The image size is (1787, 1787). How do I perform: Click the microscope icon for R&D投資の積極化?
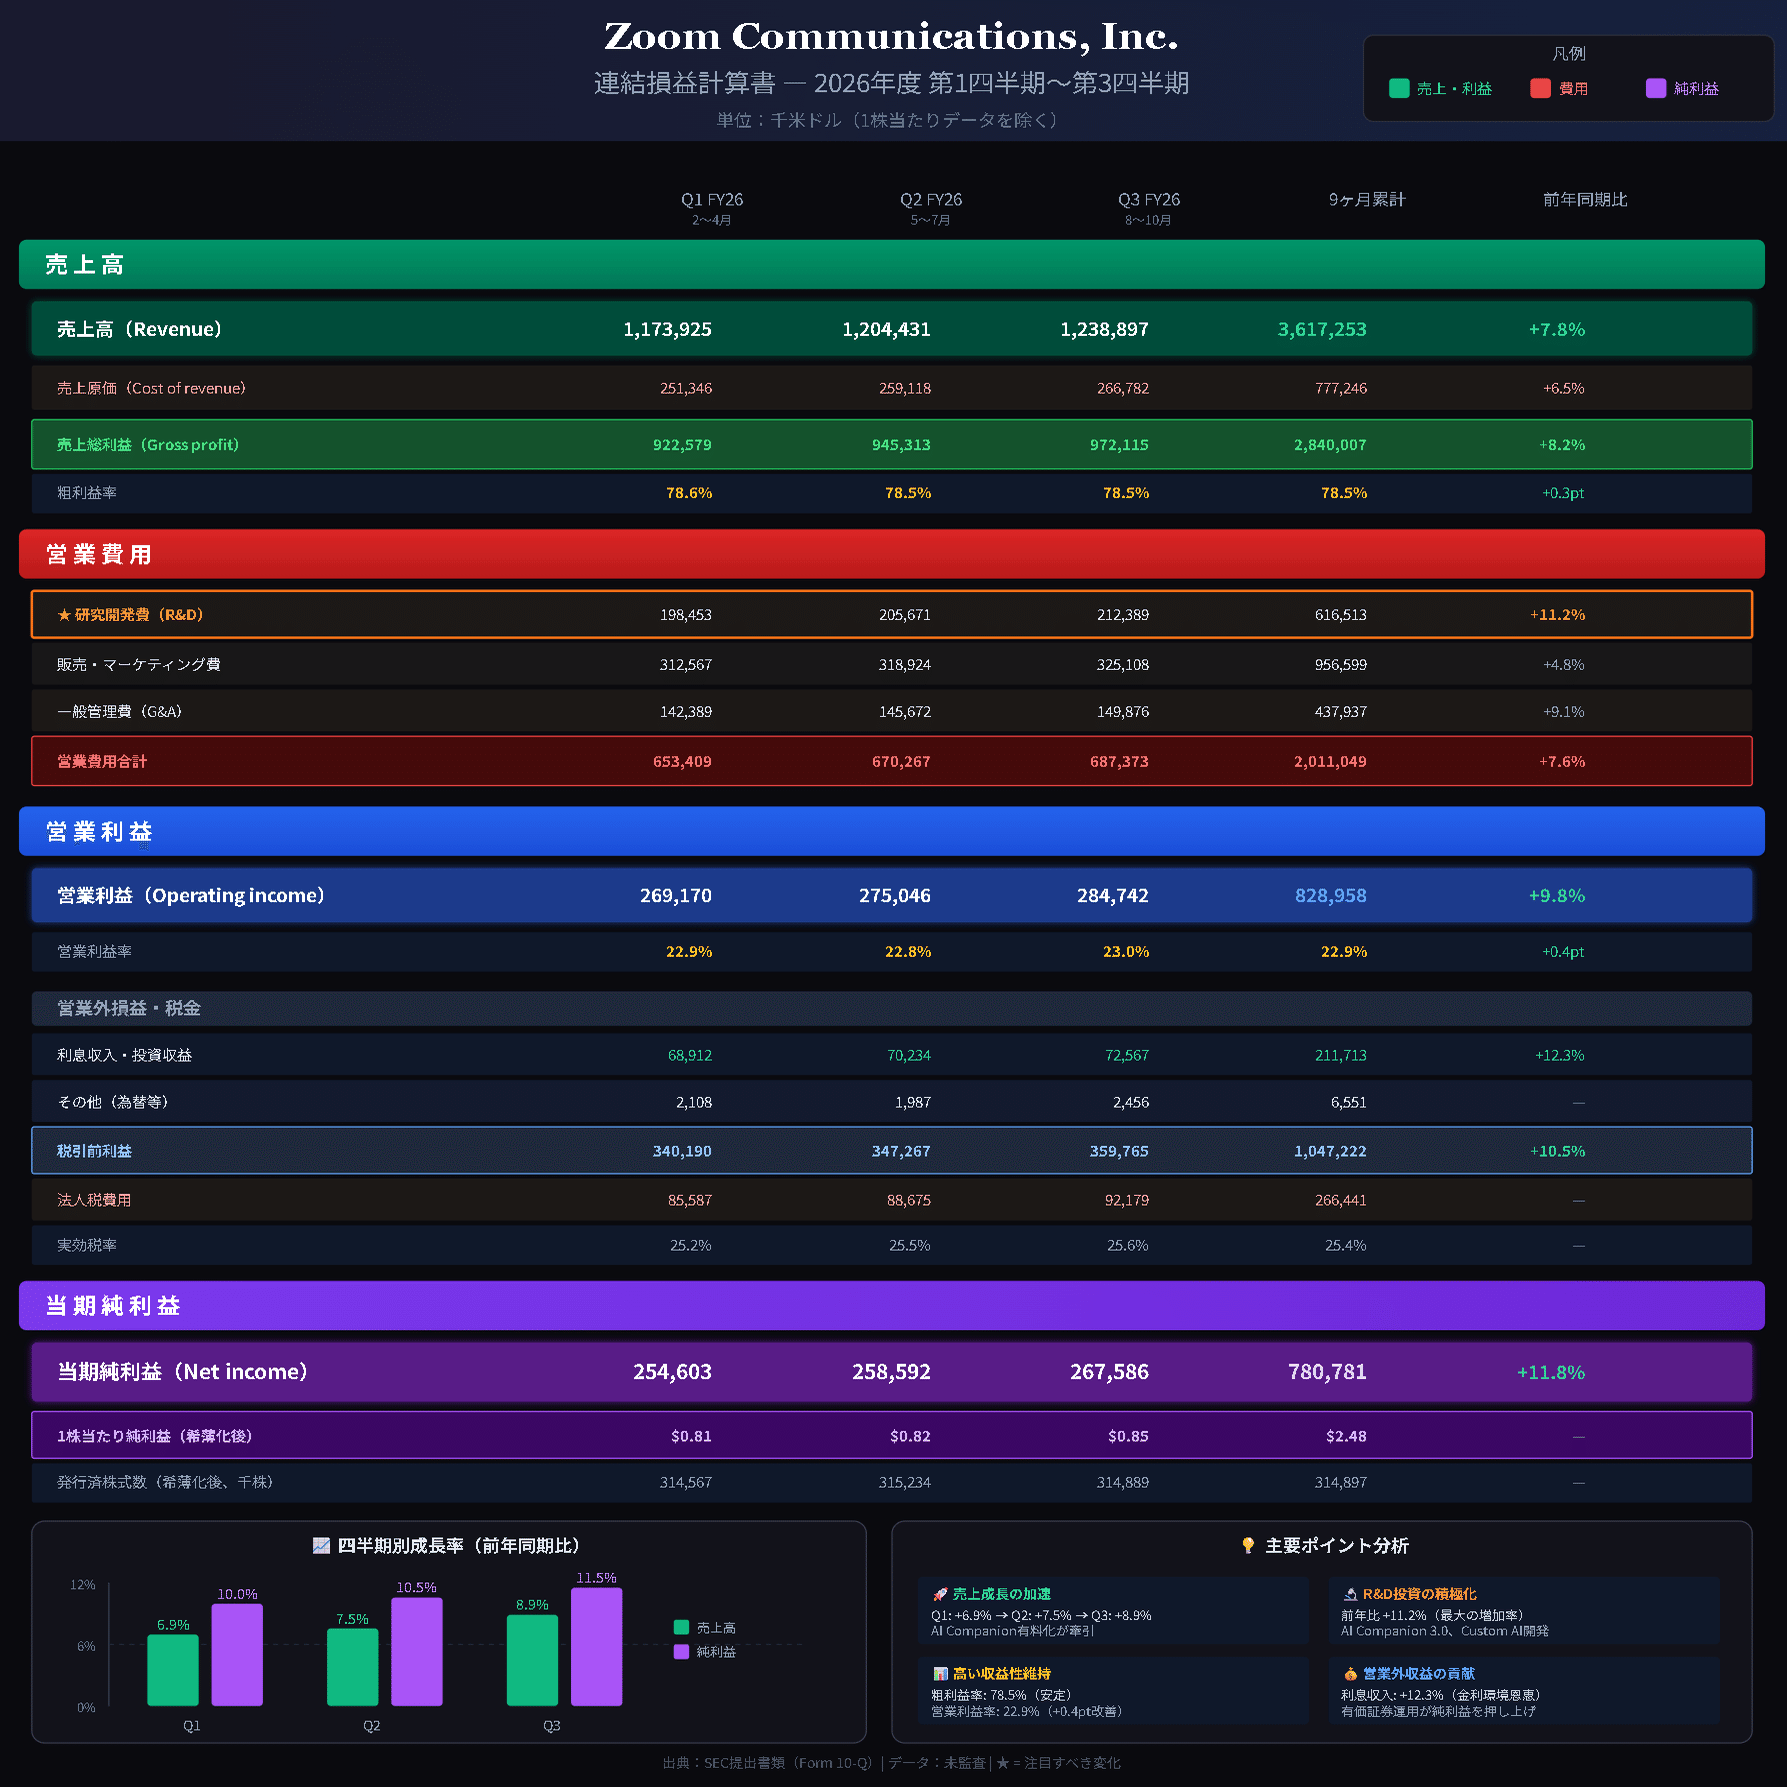click(1349, 1594)
